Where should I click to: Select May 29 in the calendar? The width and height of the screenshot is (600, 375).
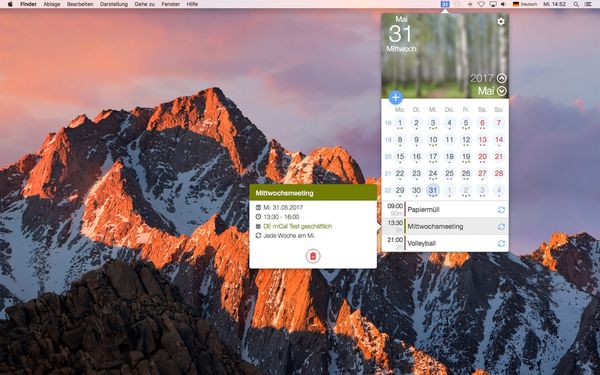pyautogui.click(x=400, y=190)
